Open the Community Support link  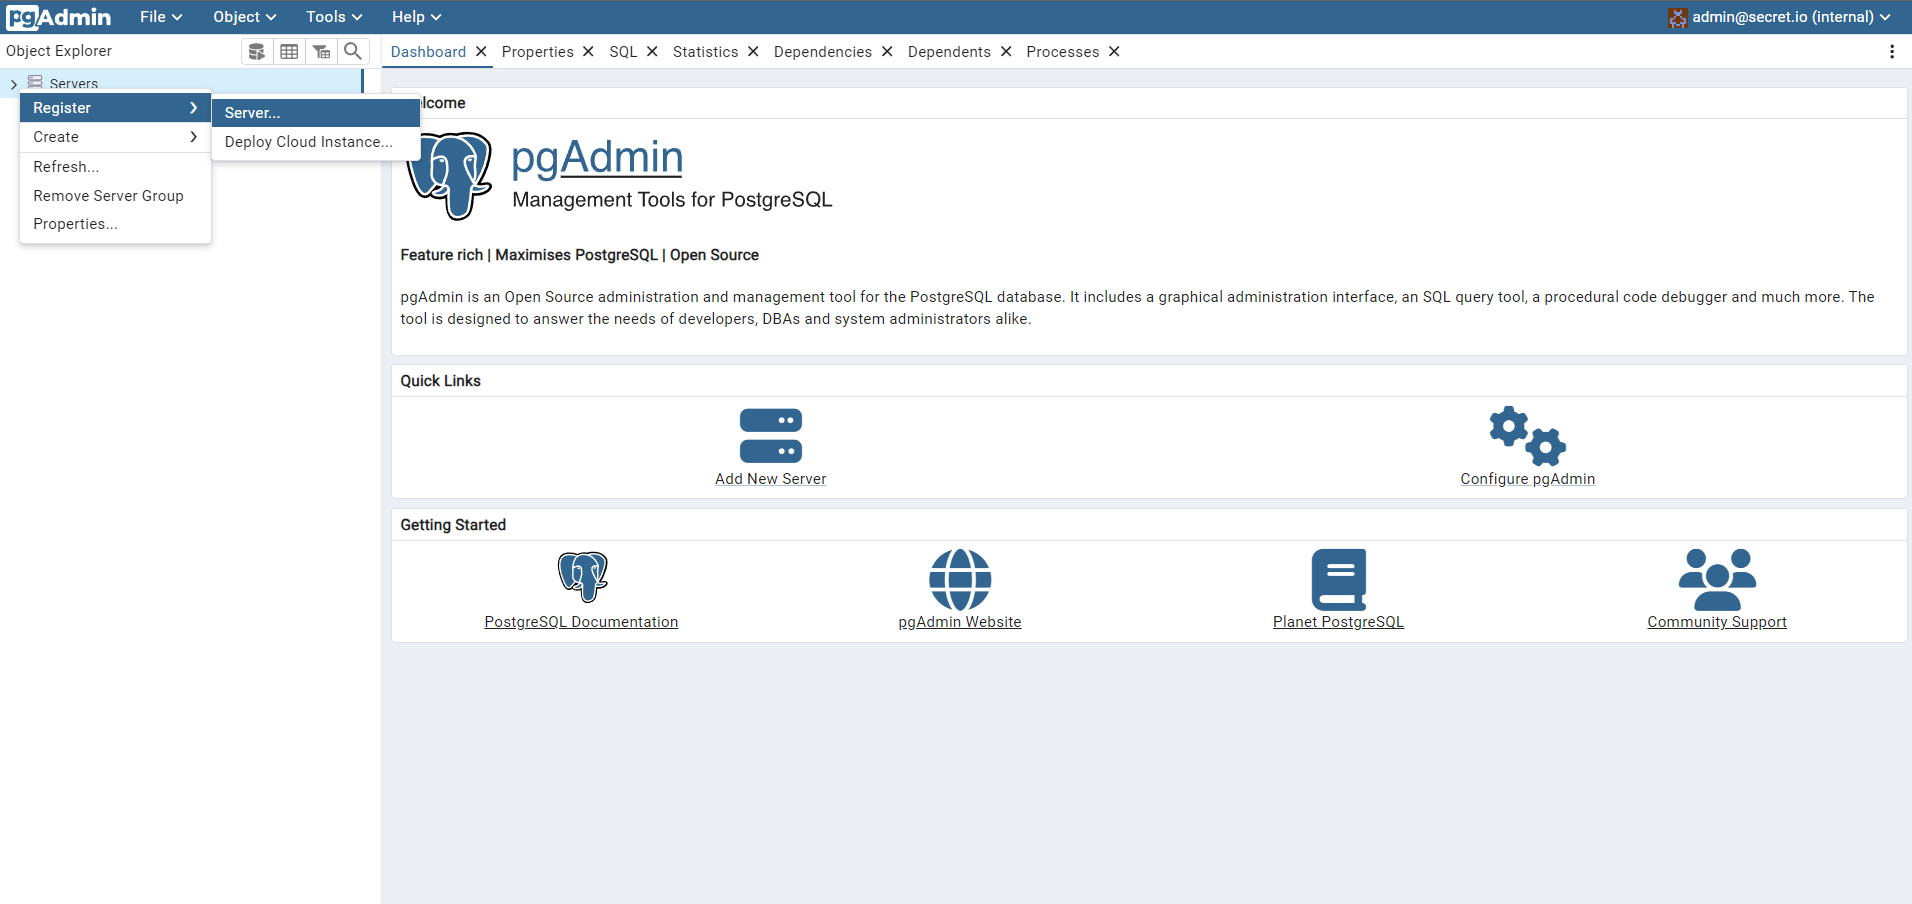[x=1717, y=622]
